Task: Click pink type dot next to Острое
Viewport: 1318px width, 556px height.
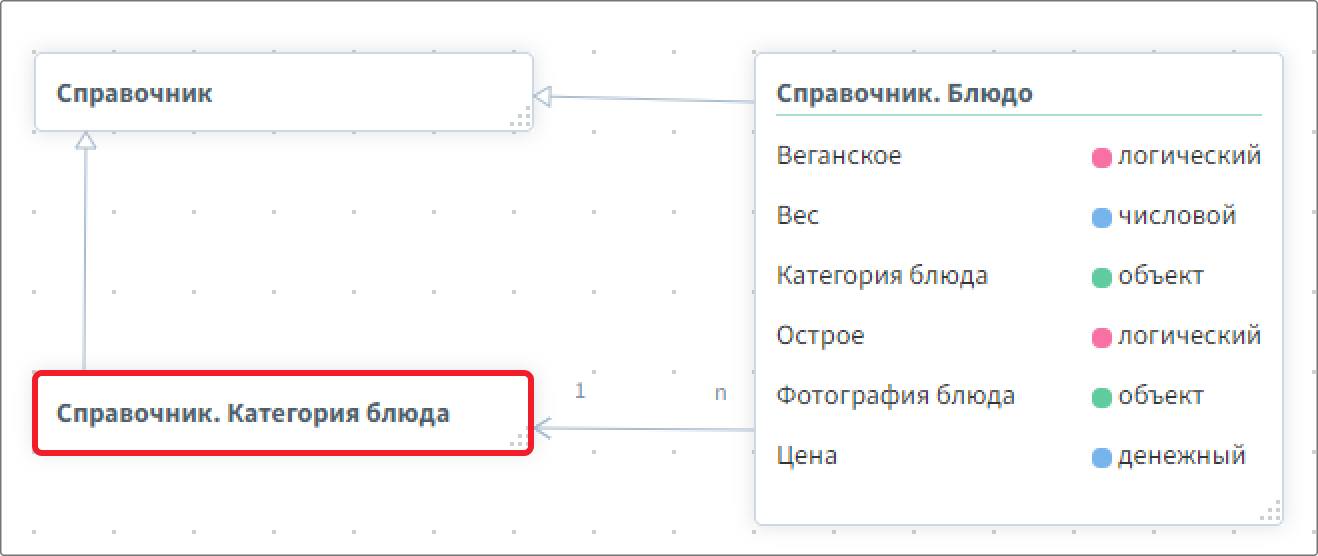Action: [1102, 337]
